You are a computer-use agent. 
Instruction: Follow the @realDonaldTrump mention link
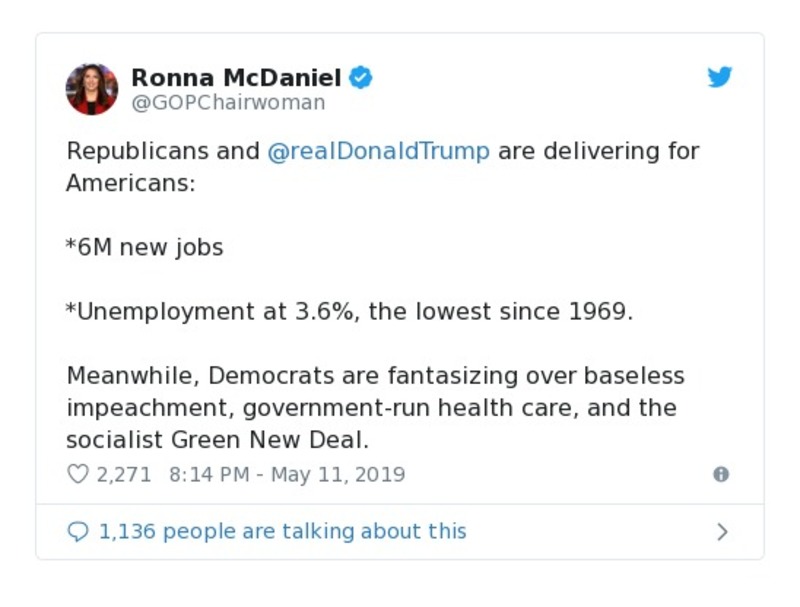[x=379, y=152]
